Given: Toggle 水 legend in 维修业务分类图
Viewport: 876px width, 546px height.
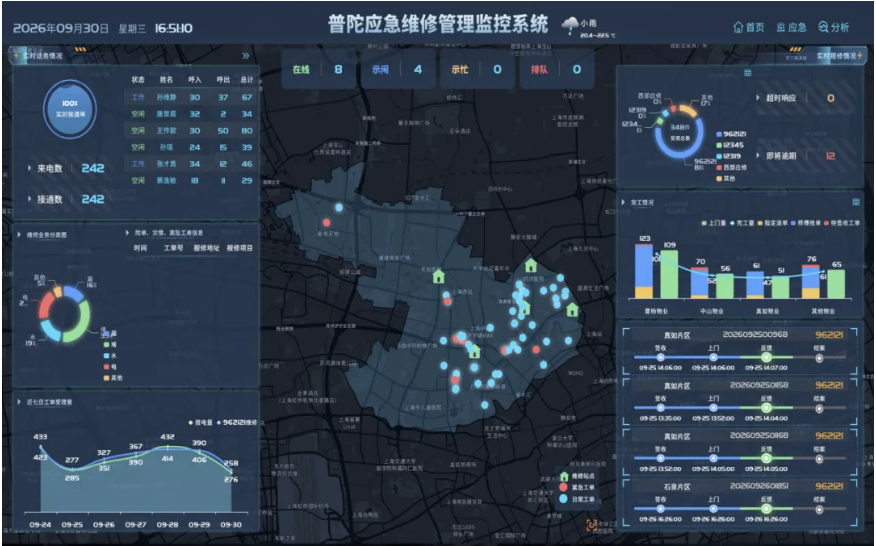Looking at the screenshot, I should pos(110,355).
